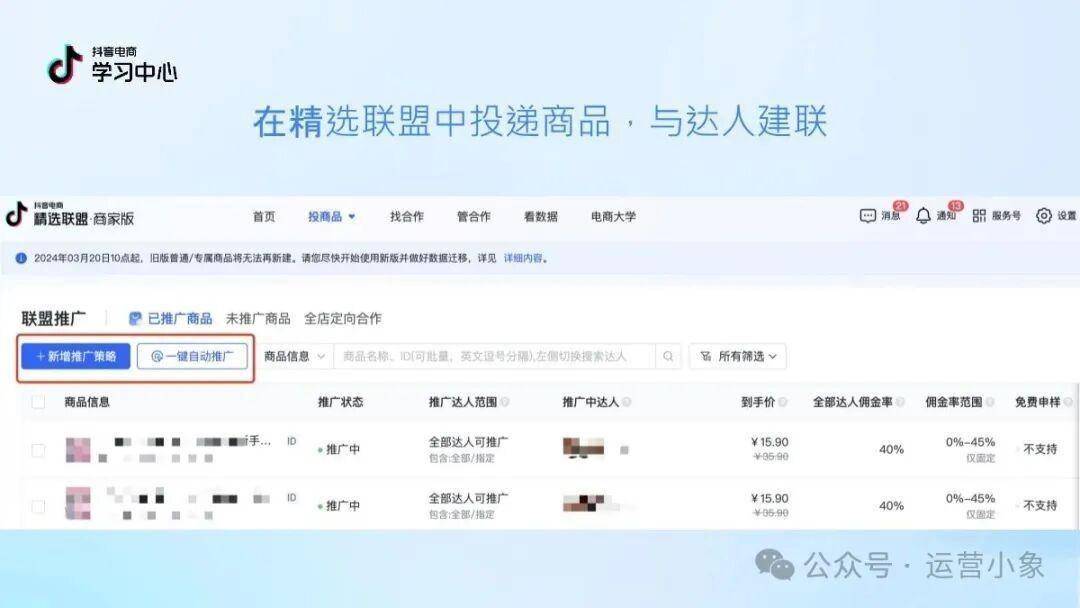Click help icon beside 推广达人范围 header
Image resolution: width=1080 pixels, height=608 pixels.
tap(505, 402)
